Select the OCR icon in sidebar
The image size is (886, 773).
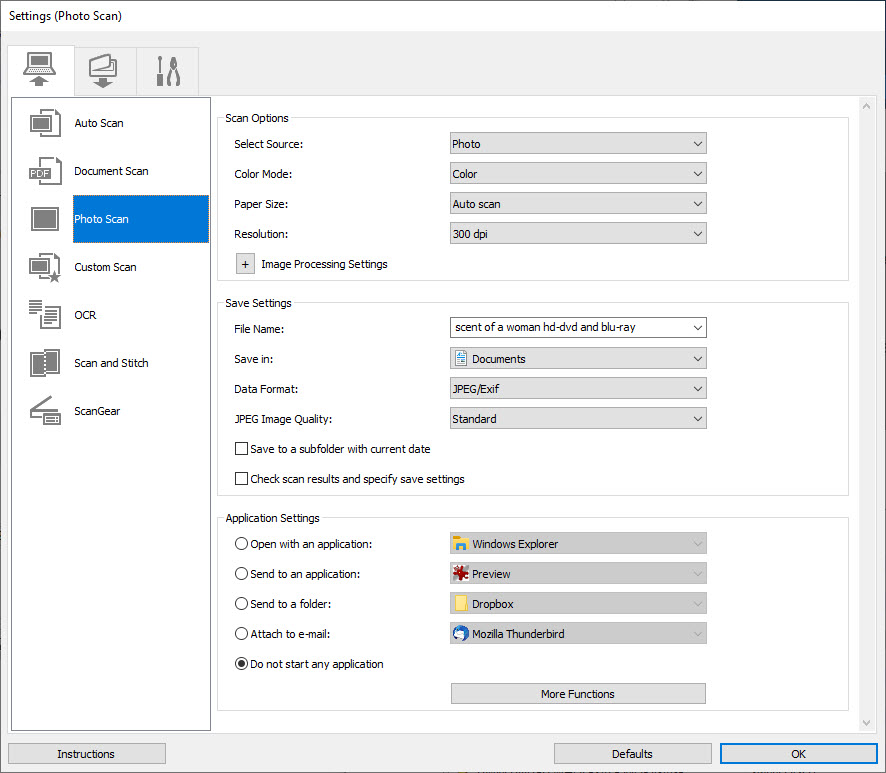point(46,315)
